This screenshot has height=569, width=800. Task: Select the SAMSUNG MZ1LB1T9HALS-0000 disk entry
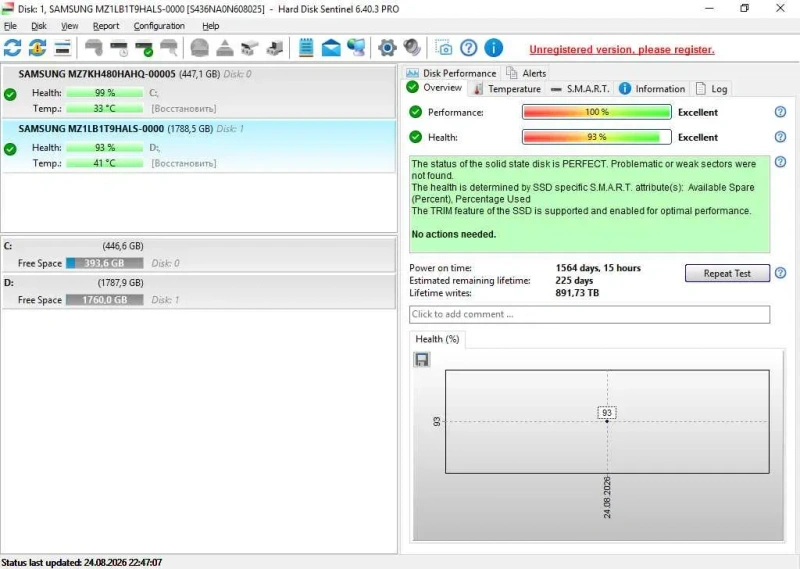click(198, 146)
